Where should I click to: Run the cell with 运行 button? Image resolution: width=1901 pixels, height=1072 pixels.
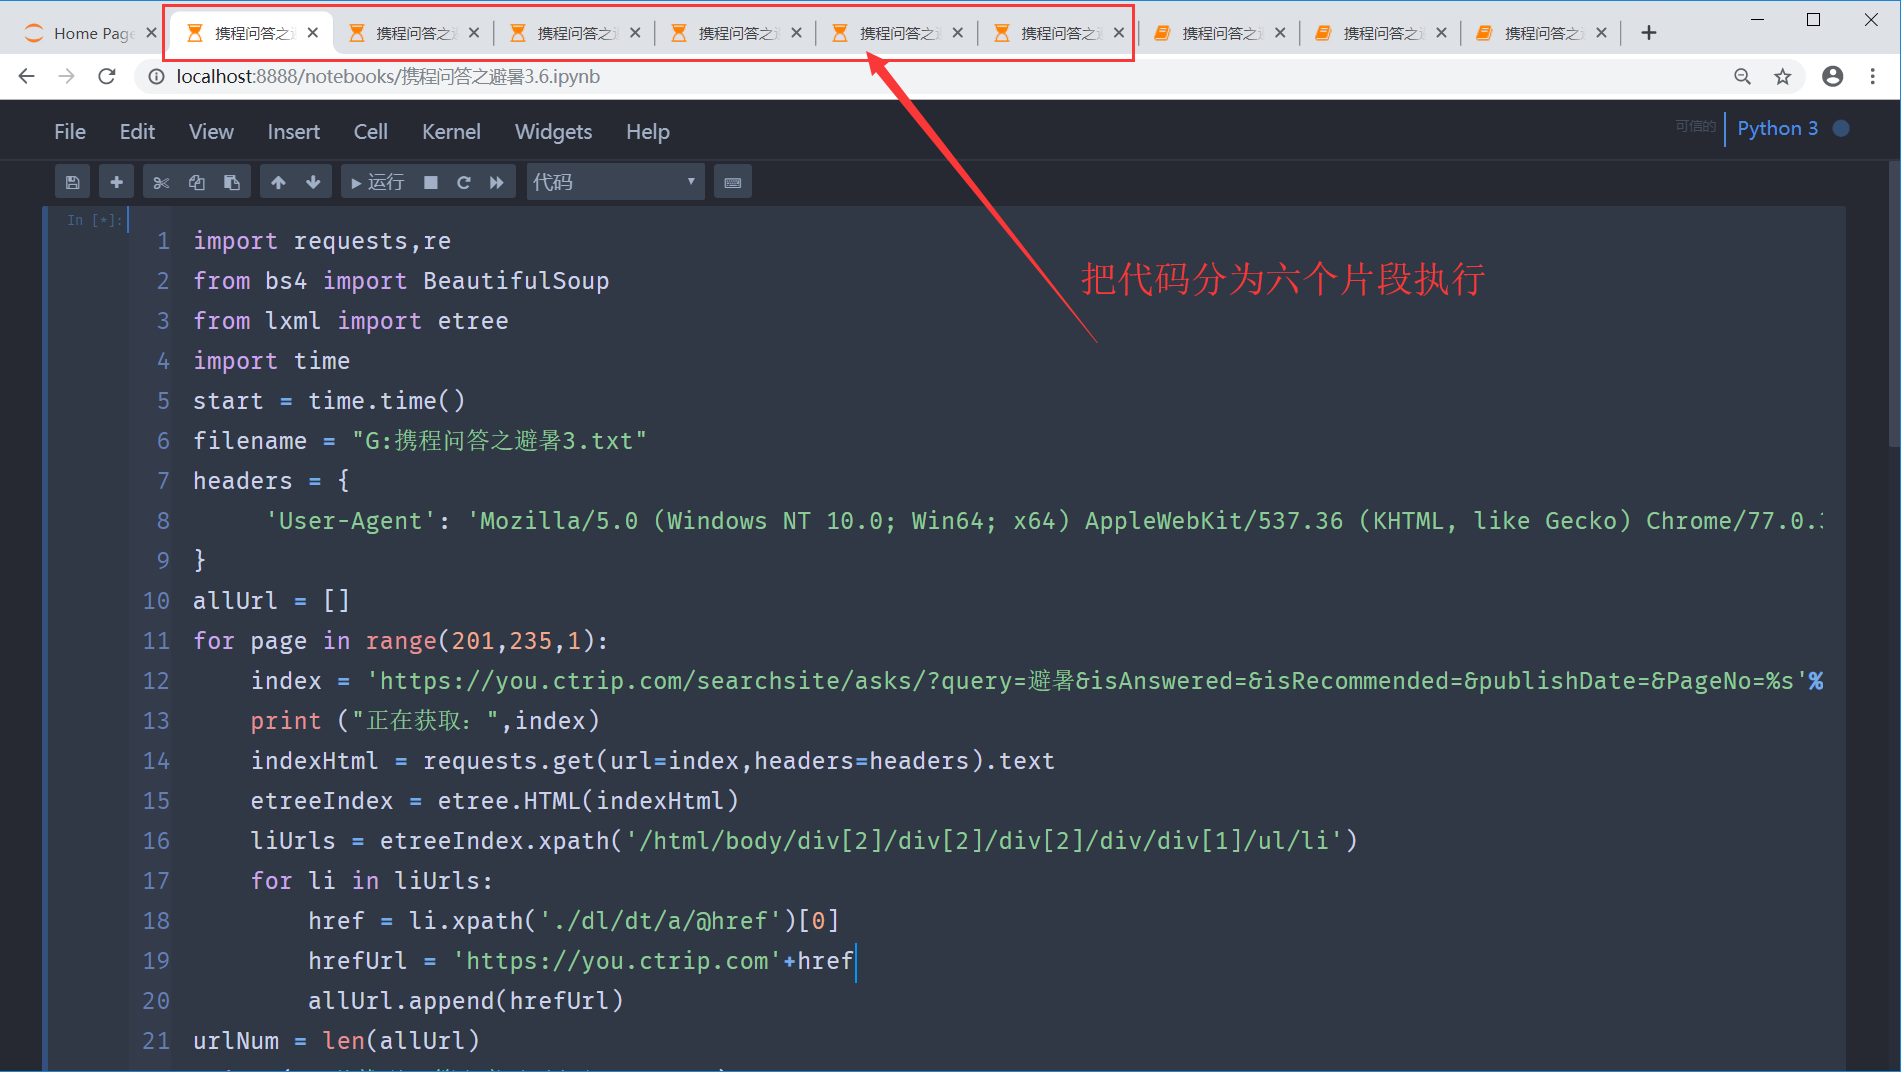377,182
